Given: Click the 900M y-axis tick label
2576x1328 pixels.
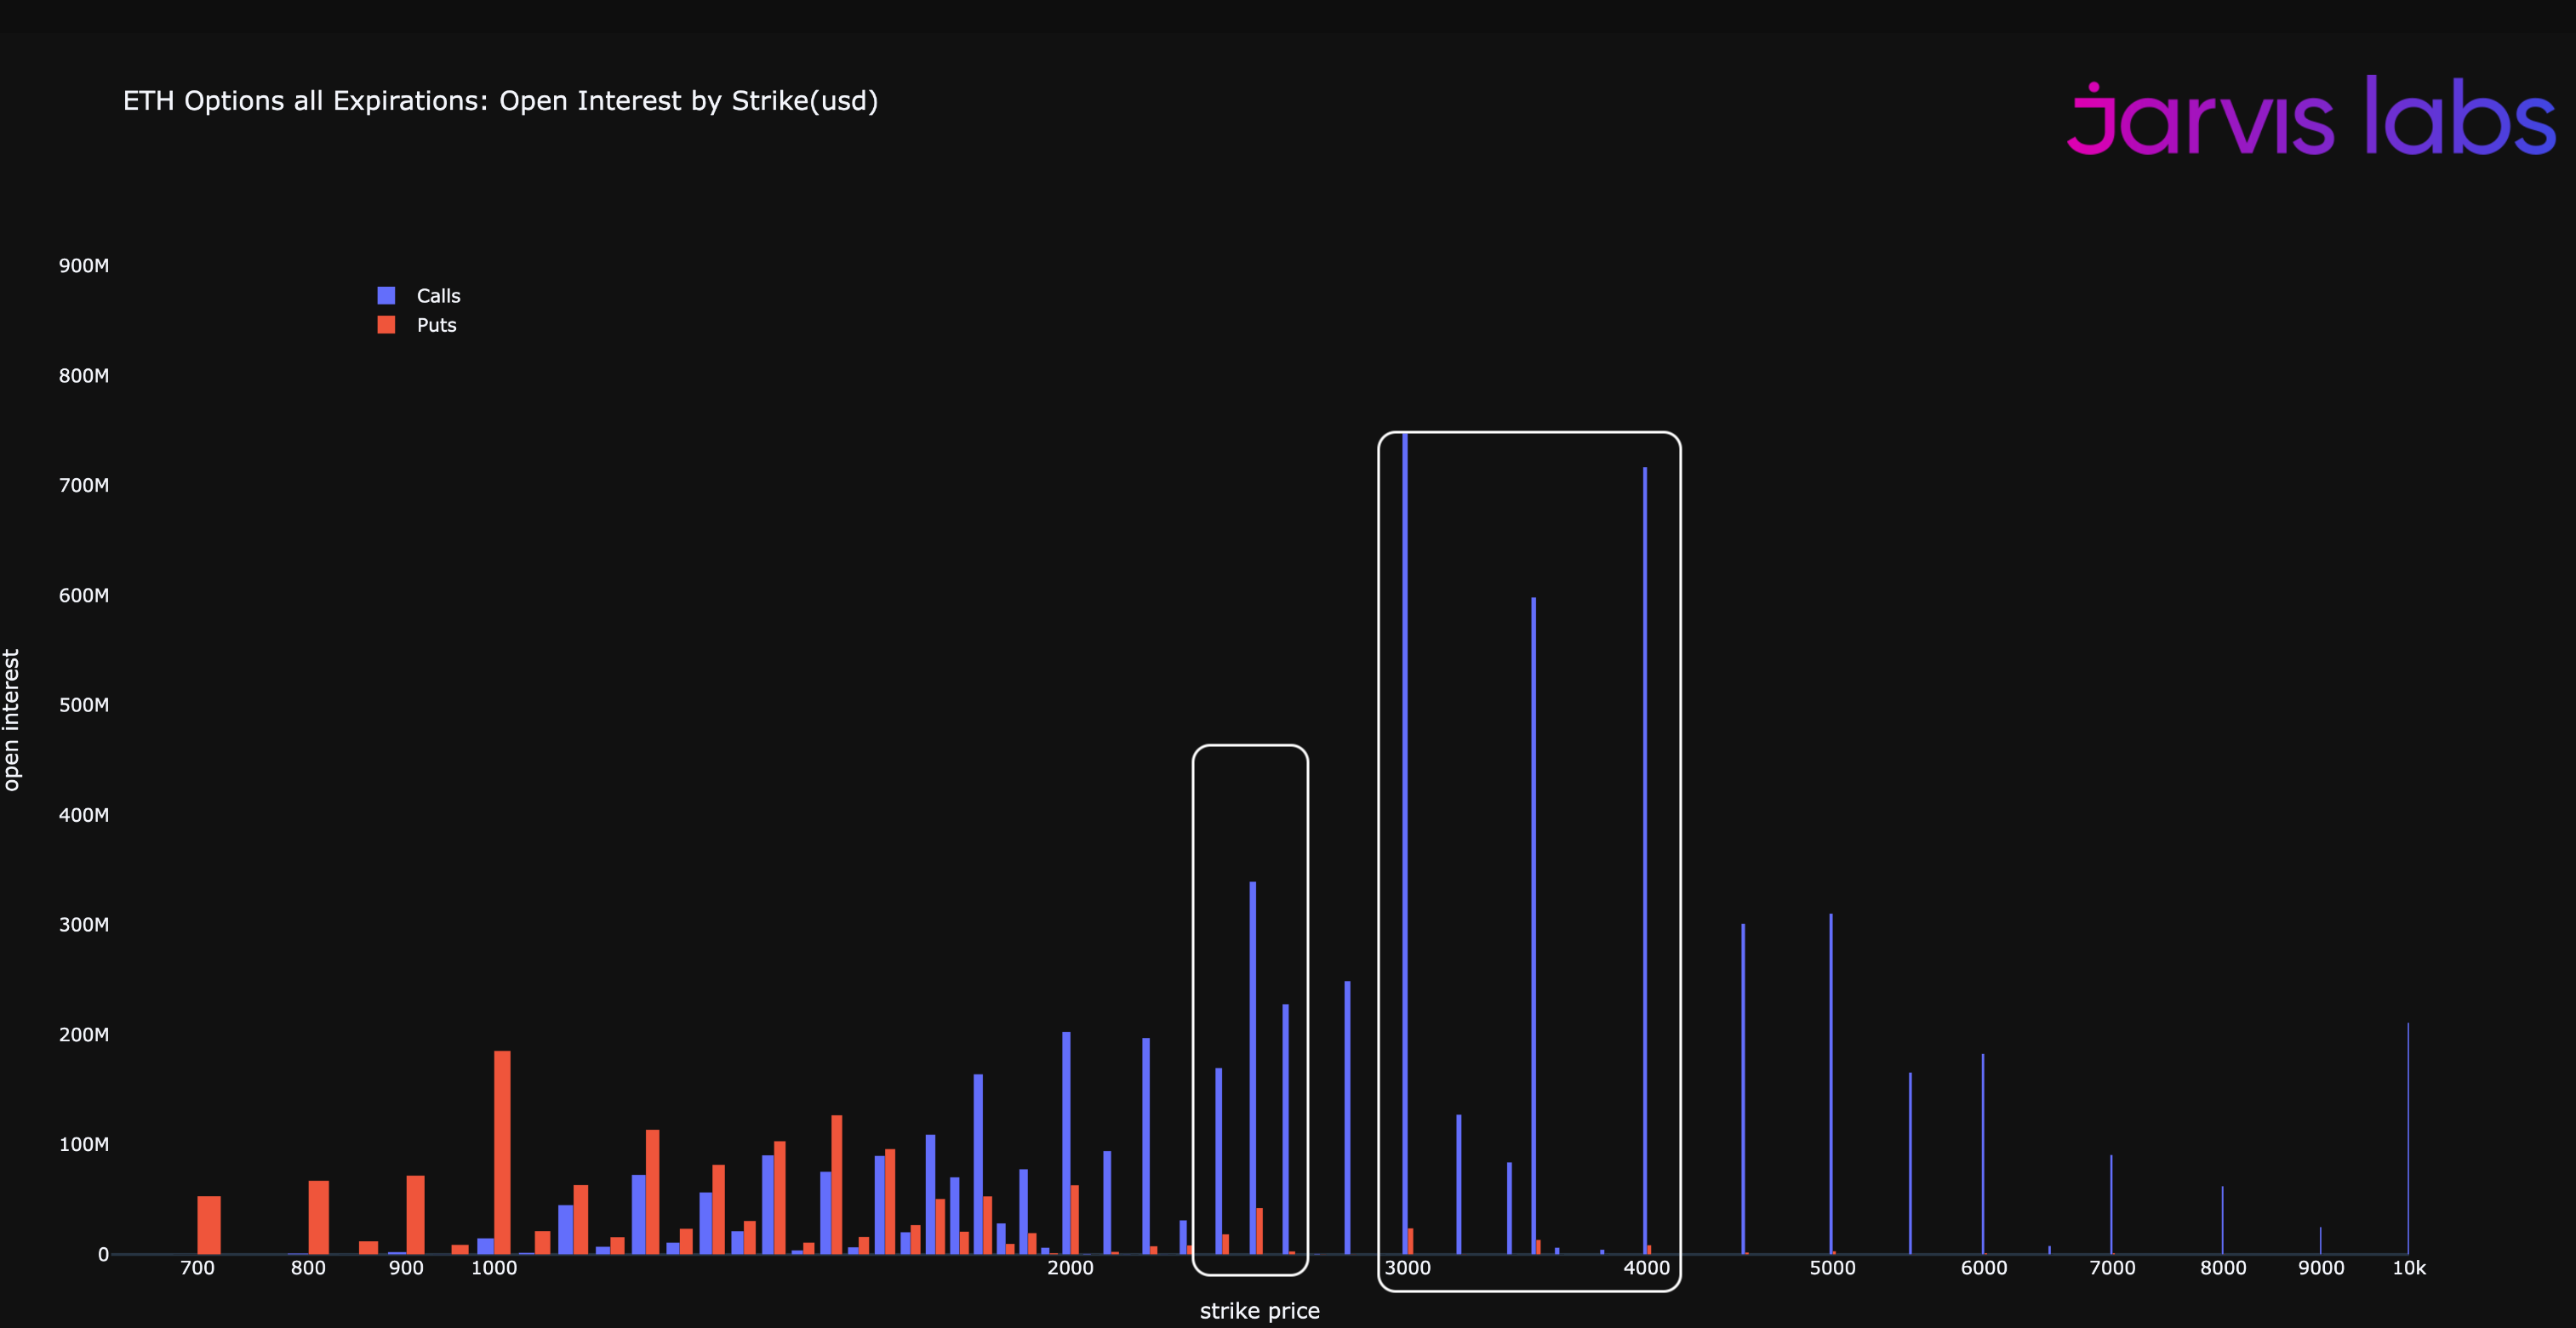Looking at the screenshot, I should pyautogui.click(x=84, y=266).
